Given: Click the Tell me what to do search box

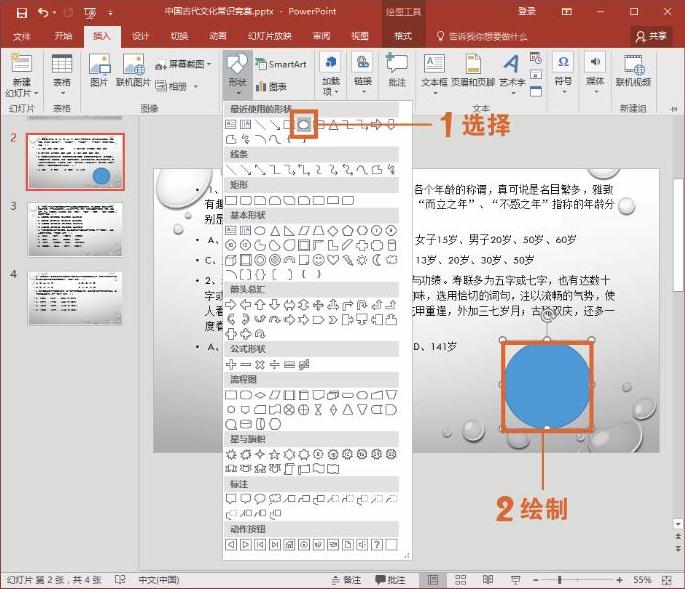Looking at the screenshot, I should pos(482,36).
